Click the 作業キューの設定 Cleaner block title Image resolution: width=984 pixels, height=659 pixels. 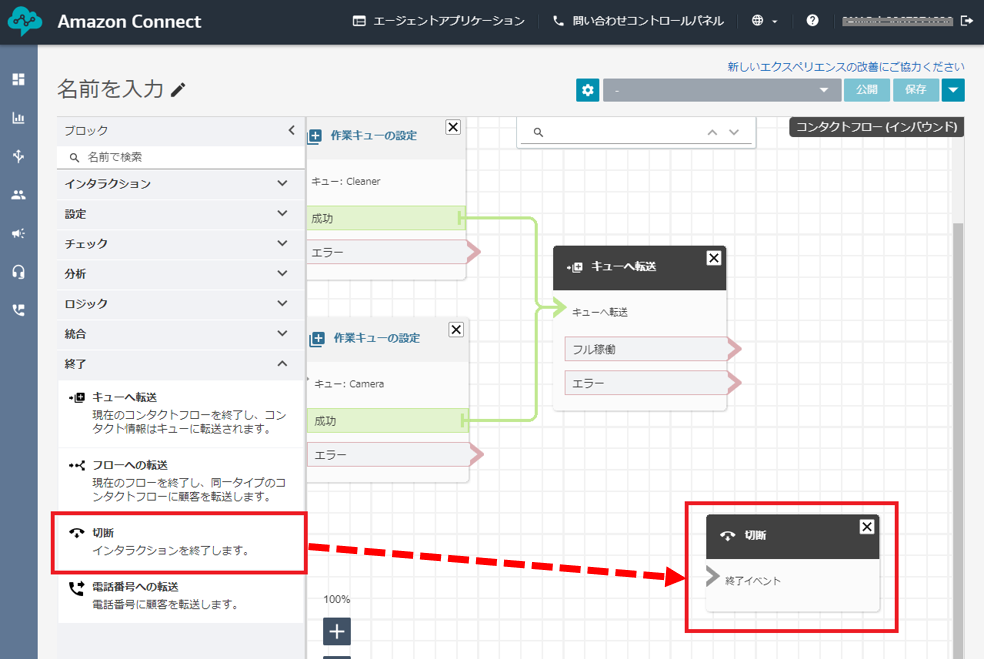(x=373, y=136)
